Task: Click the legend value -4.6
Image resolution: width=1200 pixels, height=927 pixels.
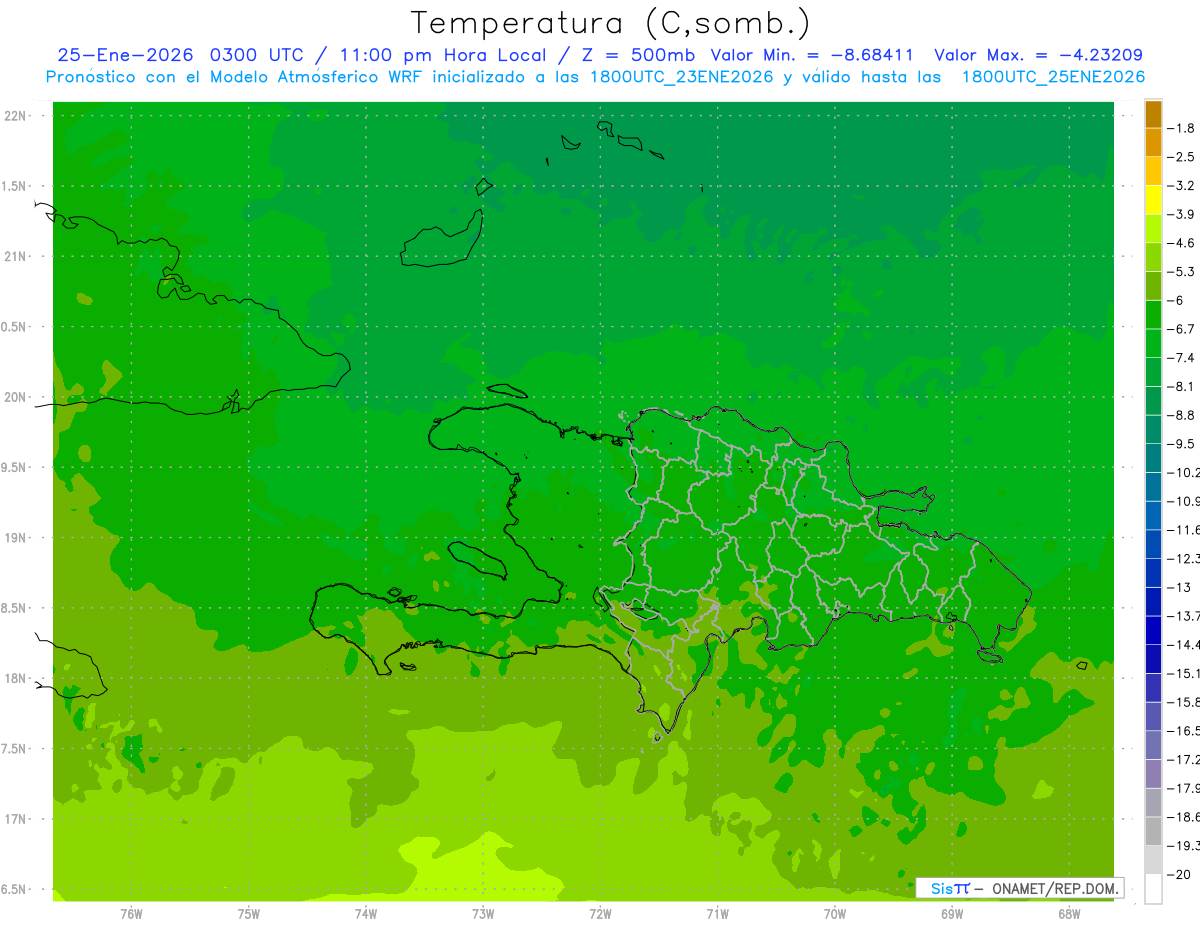Action: [1181, 243]
